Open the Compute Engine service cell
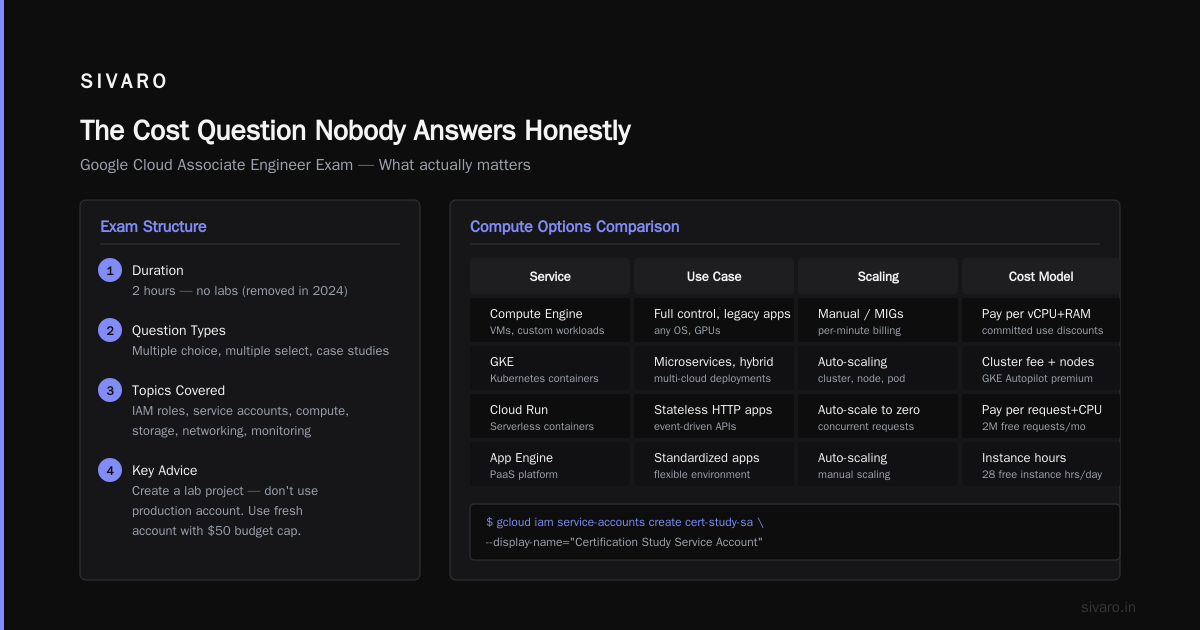Image resolution: width=1200 pixels, height=630 pixels. pyautogui.click(x=550, y=321)
